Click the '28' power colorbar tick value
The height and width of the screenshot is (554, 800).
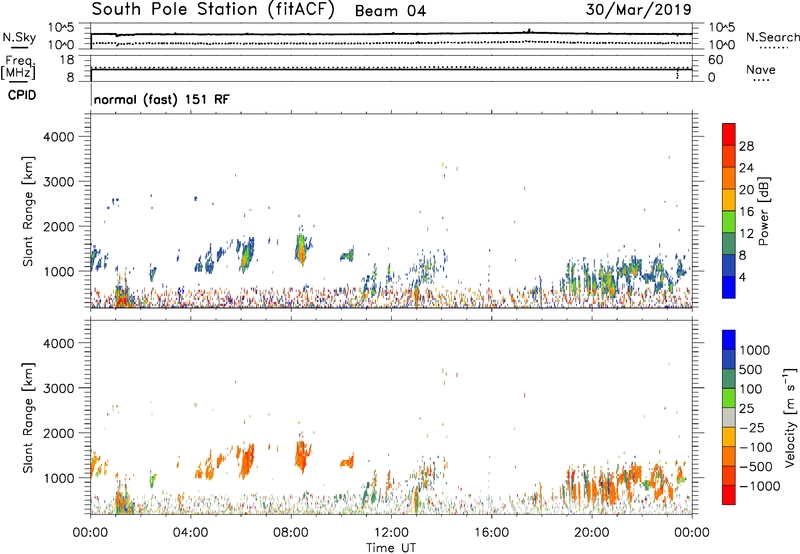point(746,146)
